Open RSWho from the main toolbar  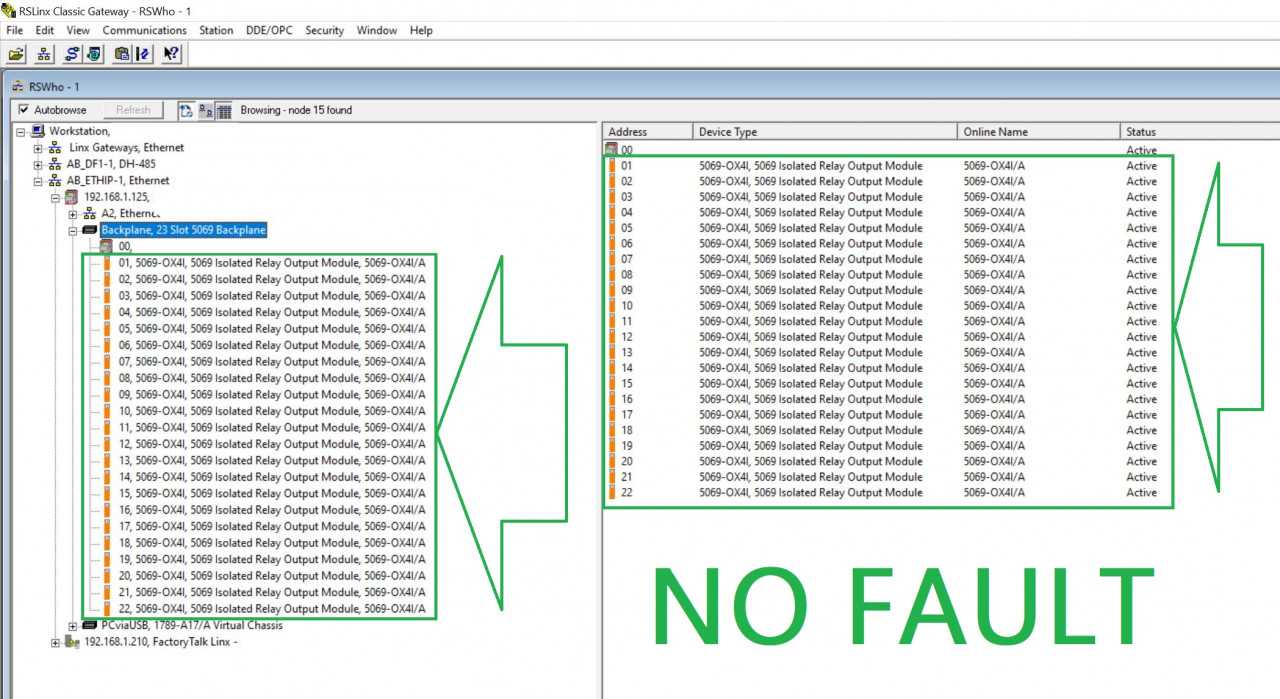[x=44, y=54]
